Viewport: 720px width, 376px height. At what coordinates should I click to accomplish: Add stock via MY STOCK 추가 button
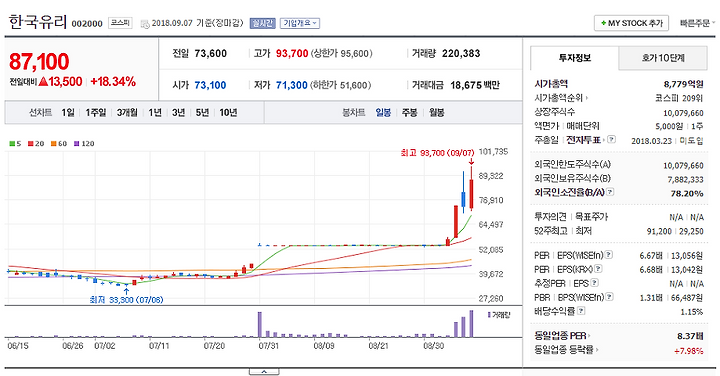click(631, 23)
